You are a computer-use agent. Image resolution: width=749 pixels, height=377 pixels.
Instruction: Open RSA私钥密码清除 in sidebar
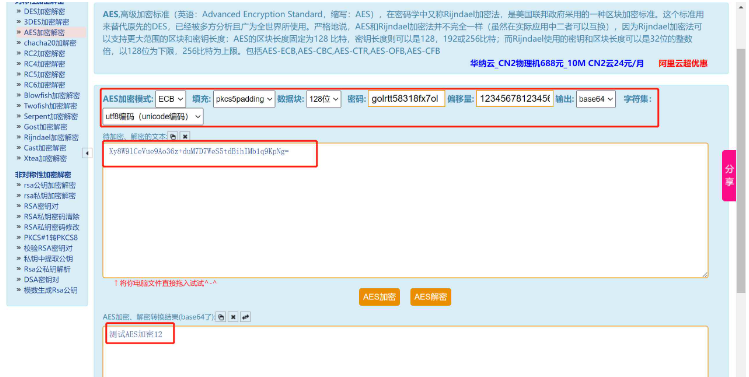[52, 216]
